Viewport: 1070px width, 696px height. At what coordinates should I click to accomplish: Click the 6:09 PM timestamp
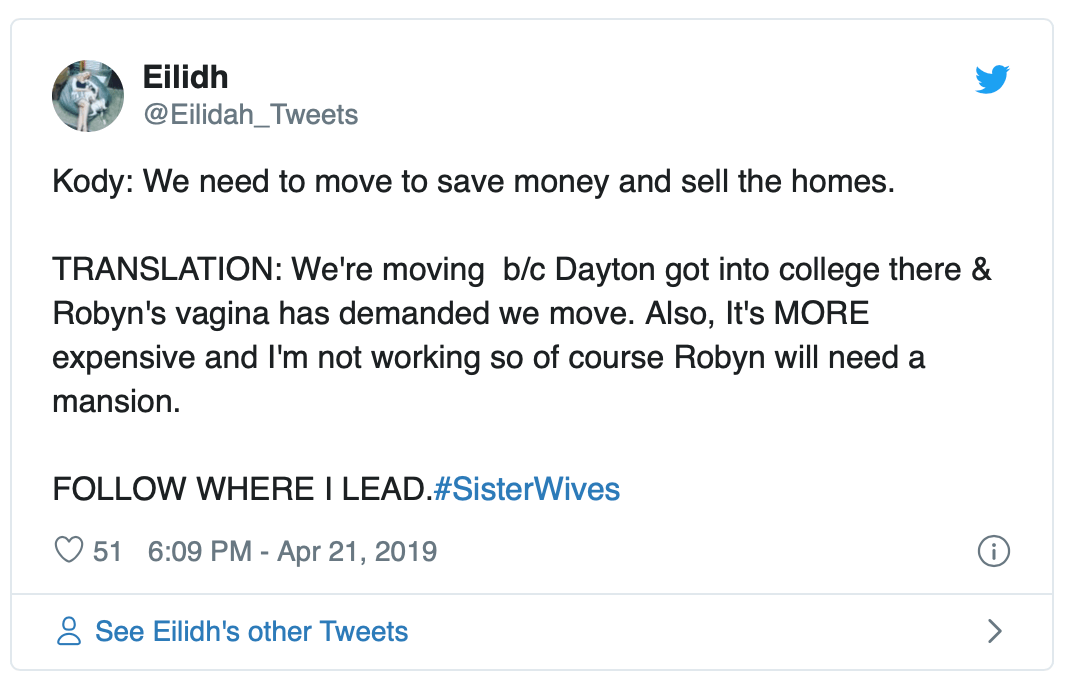pos(199,551)
